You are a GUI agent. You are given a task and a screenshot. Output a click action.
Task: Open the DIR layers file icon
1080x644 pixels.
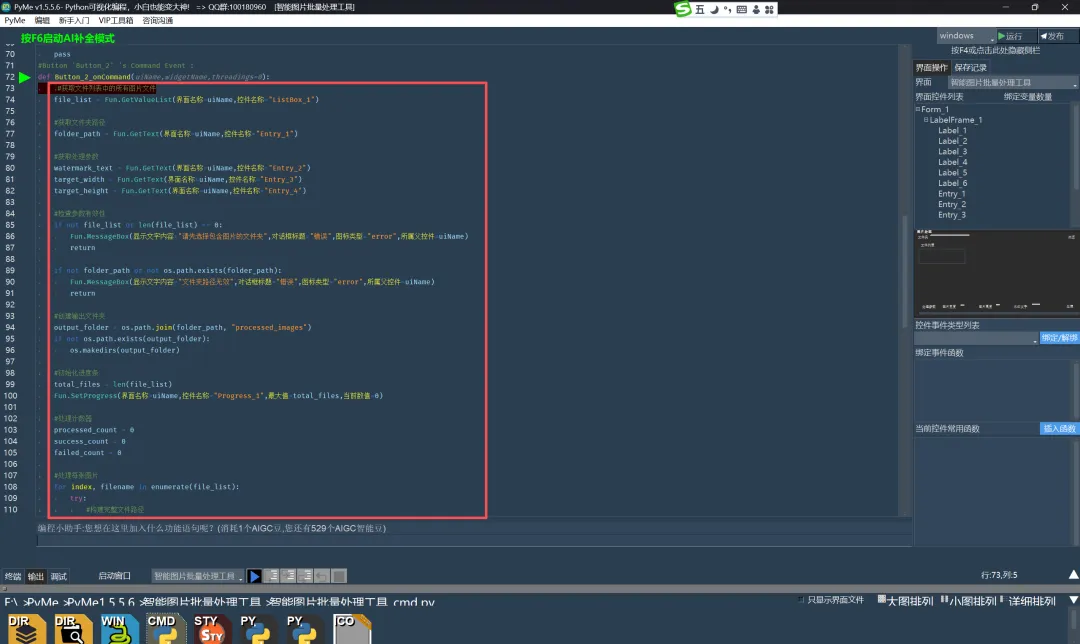(26, 628)
